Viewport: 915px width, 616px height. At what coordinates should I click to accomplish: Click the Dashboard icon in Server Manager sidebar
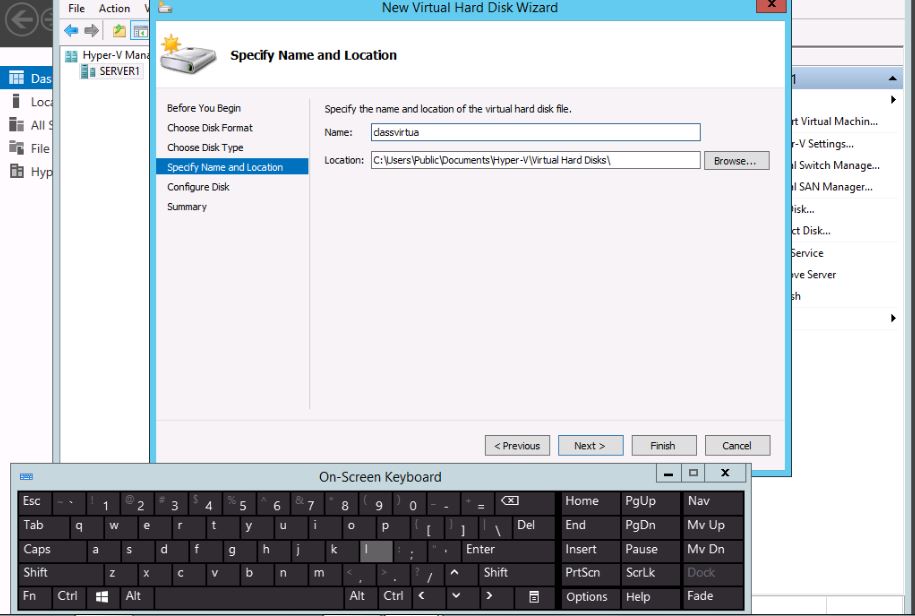click(16, 78)
